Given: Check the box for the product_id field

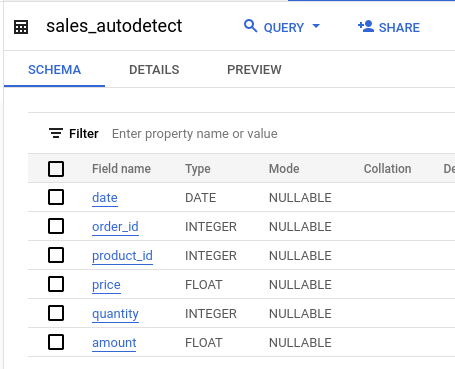Looking at the screenshot, I should coord(56,255).
